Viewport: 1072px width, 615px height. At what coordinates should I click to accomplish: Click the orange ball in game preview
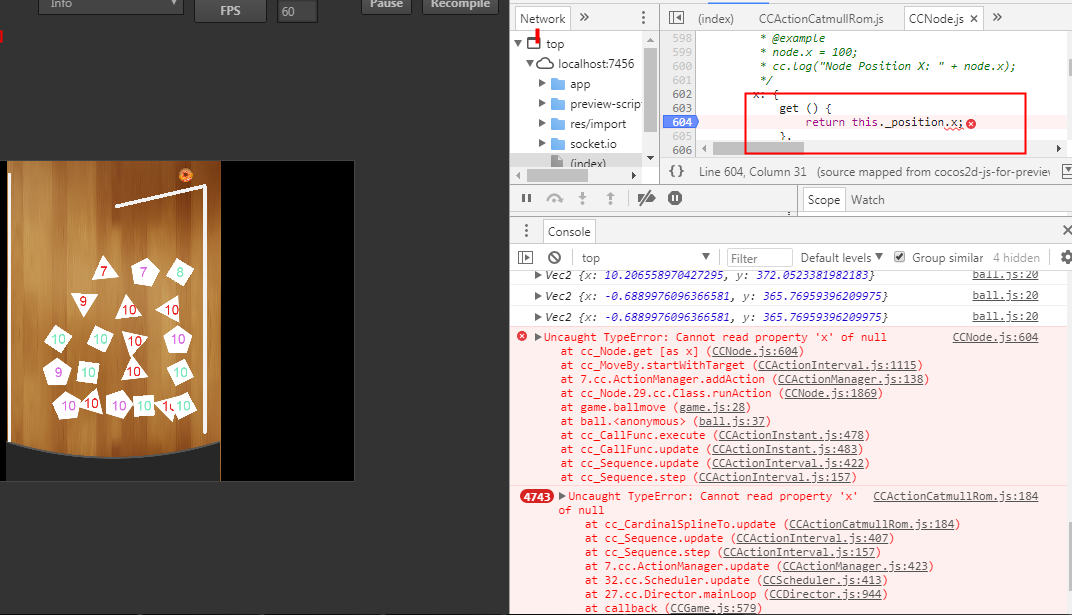185,175
